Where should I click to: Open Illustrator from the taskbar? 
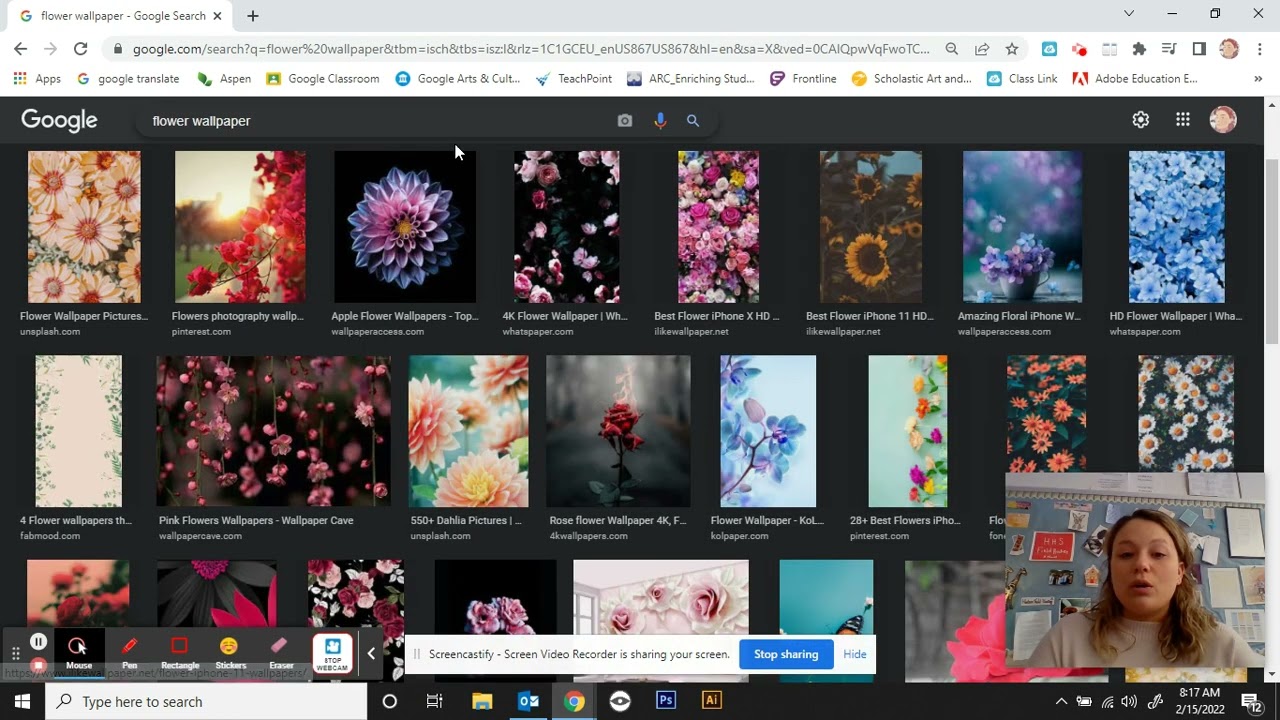(712, 701)
